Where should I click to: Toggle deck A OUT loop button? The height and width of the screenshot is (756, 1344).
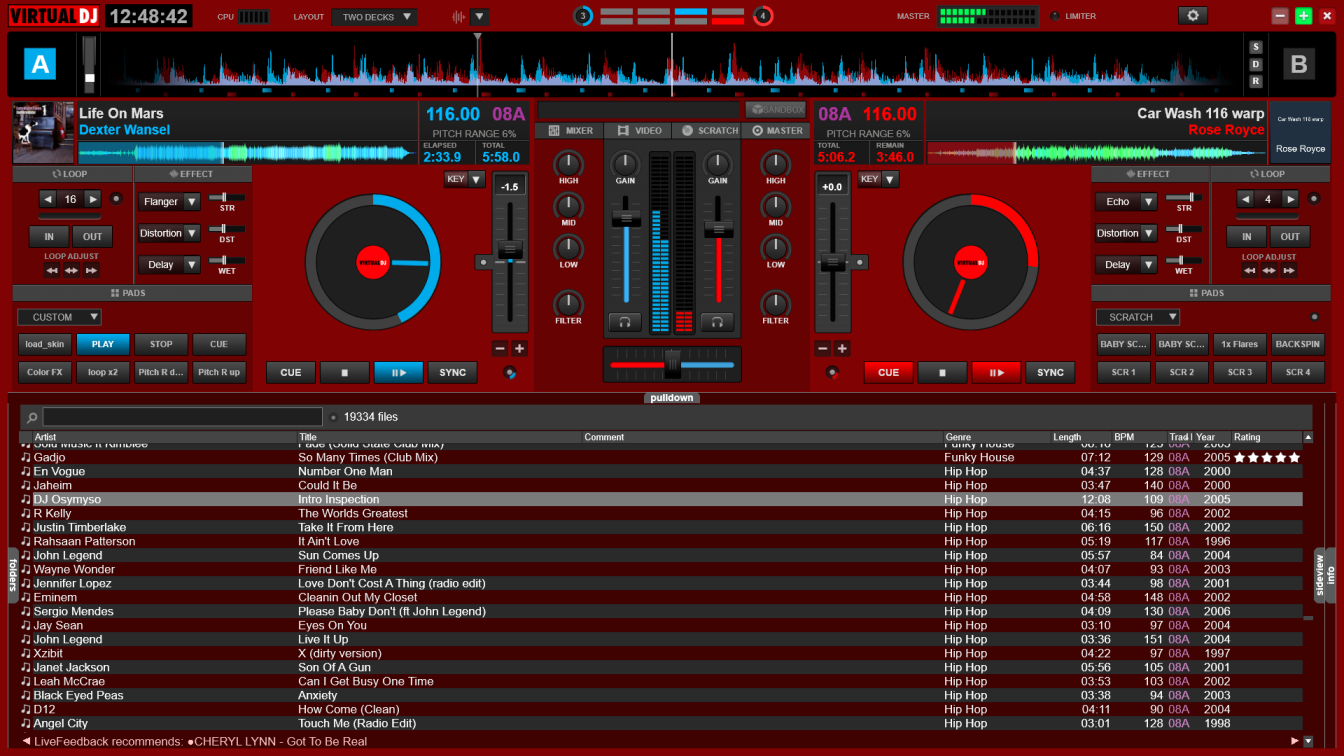[x=93, y=237]
